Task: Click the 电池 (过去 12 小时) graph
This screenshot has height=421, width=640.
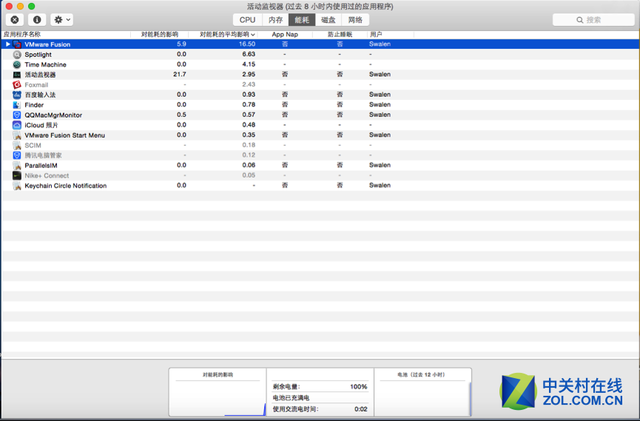Action: coord(422,392)
